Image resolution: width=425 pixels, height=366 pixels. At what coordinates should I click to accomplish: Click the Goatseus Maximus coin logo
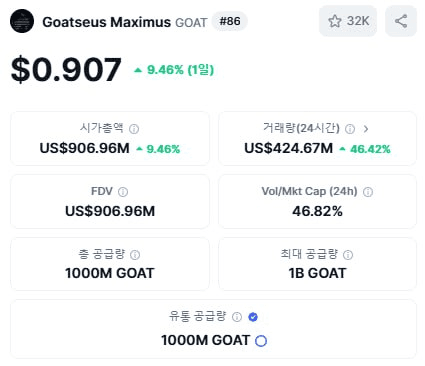(x=22, y=21)
